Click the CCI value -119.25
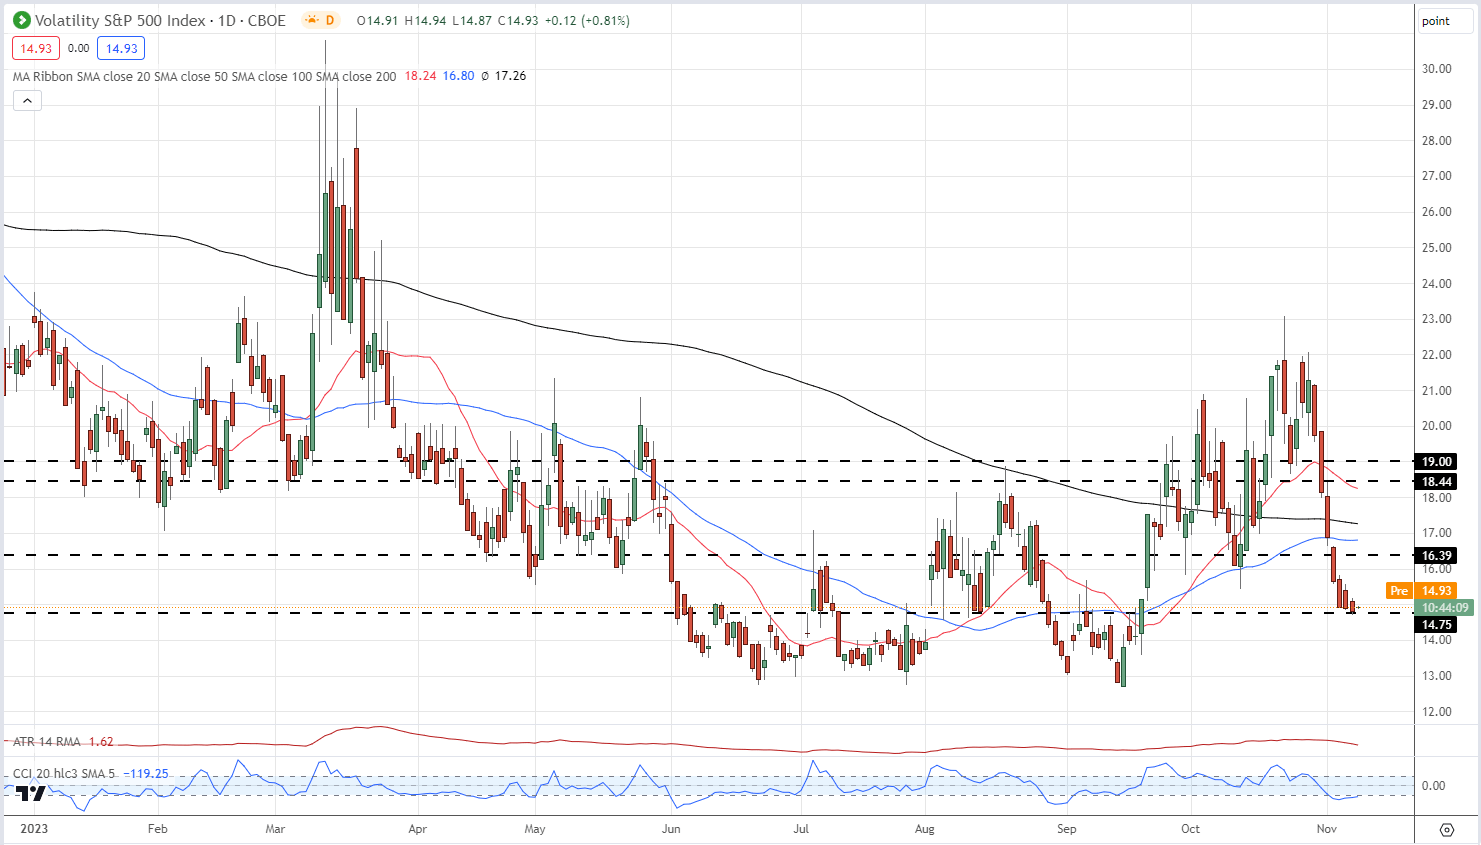 [147, 774]
